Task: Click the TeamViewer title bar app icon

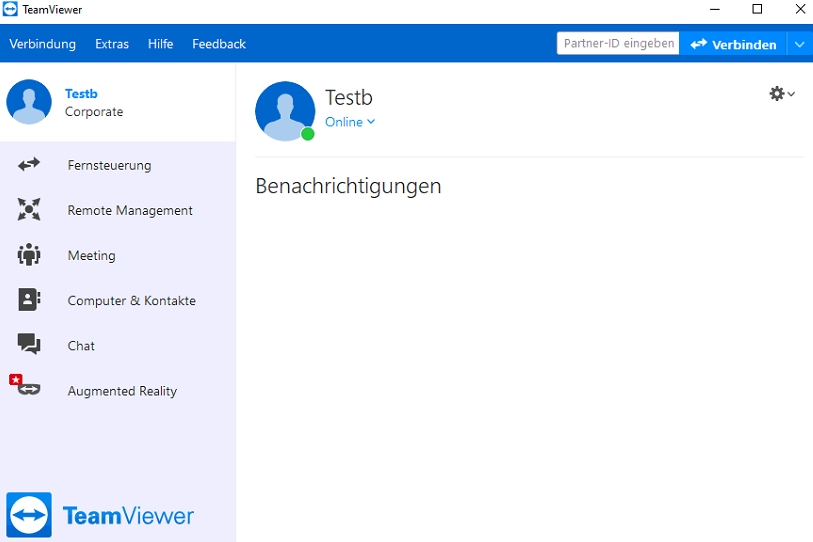Action: tap(10, 9)
